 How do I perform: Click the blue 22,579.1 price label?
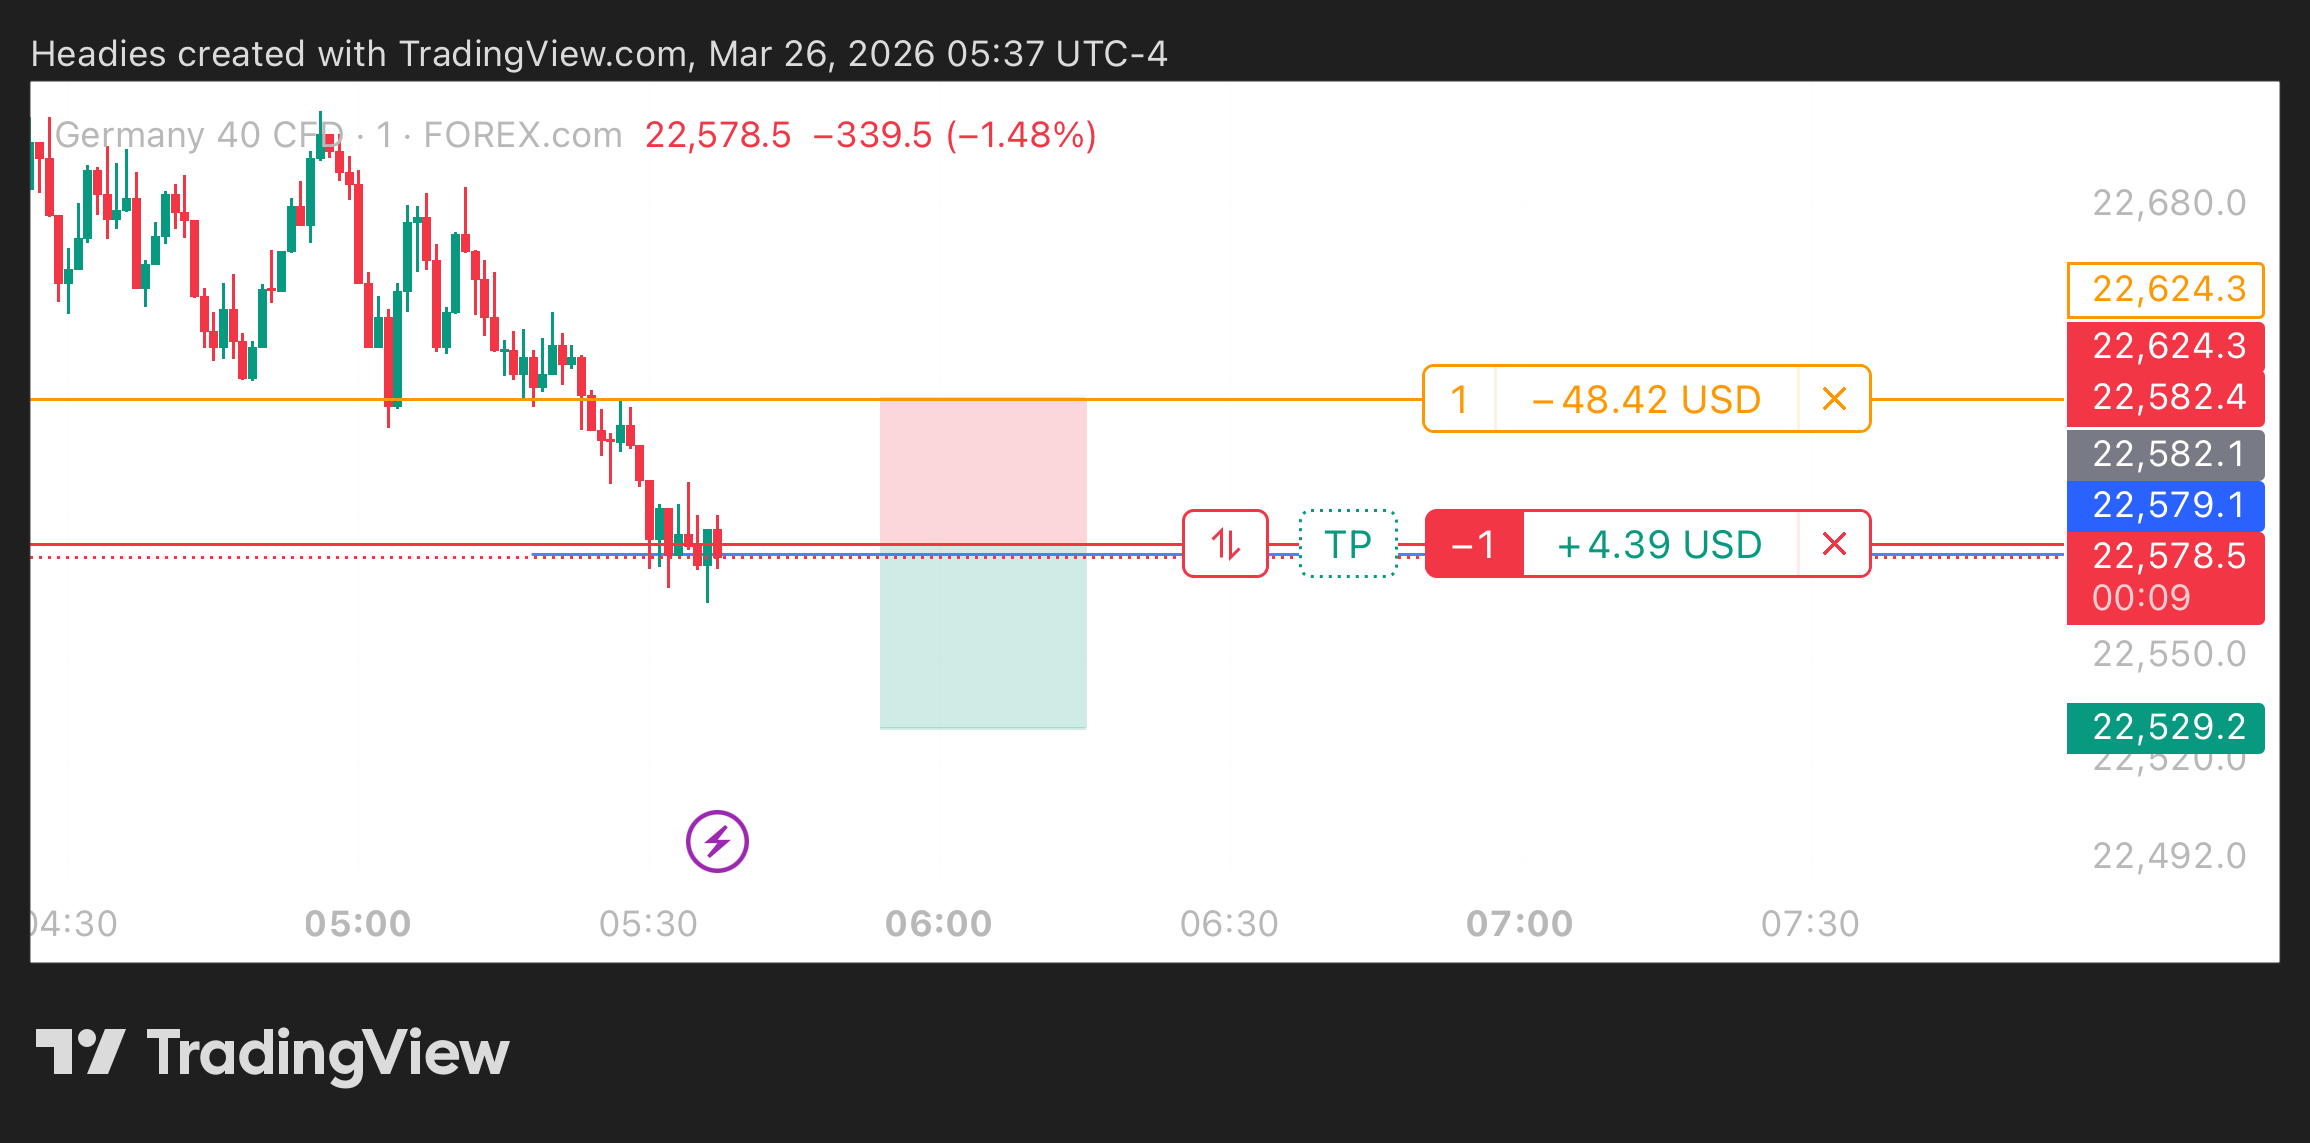(2166, 505)
